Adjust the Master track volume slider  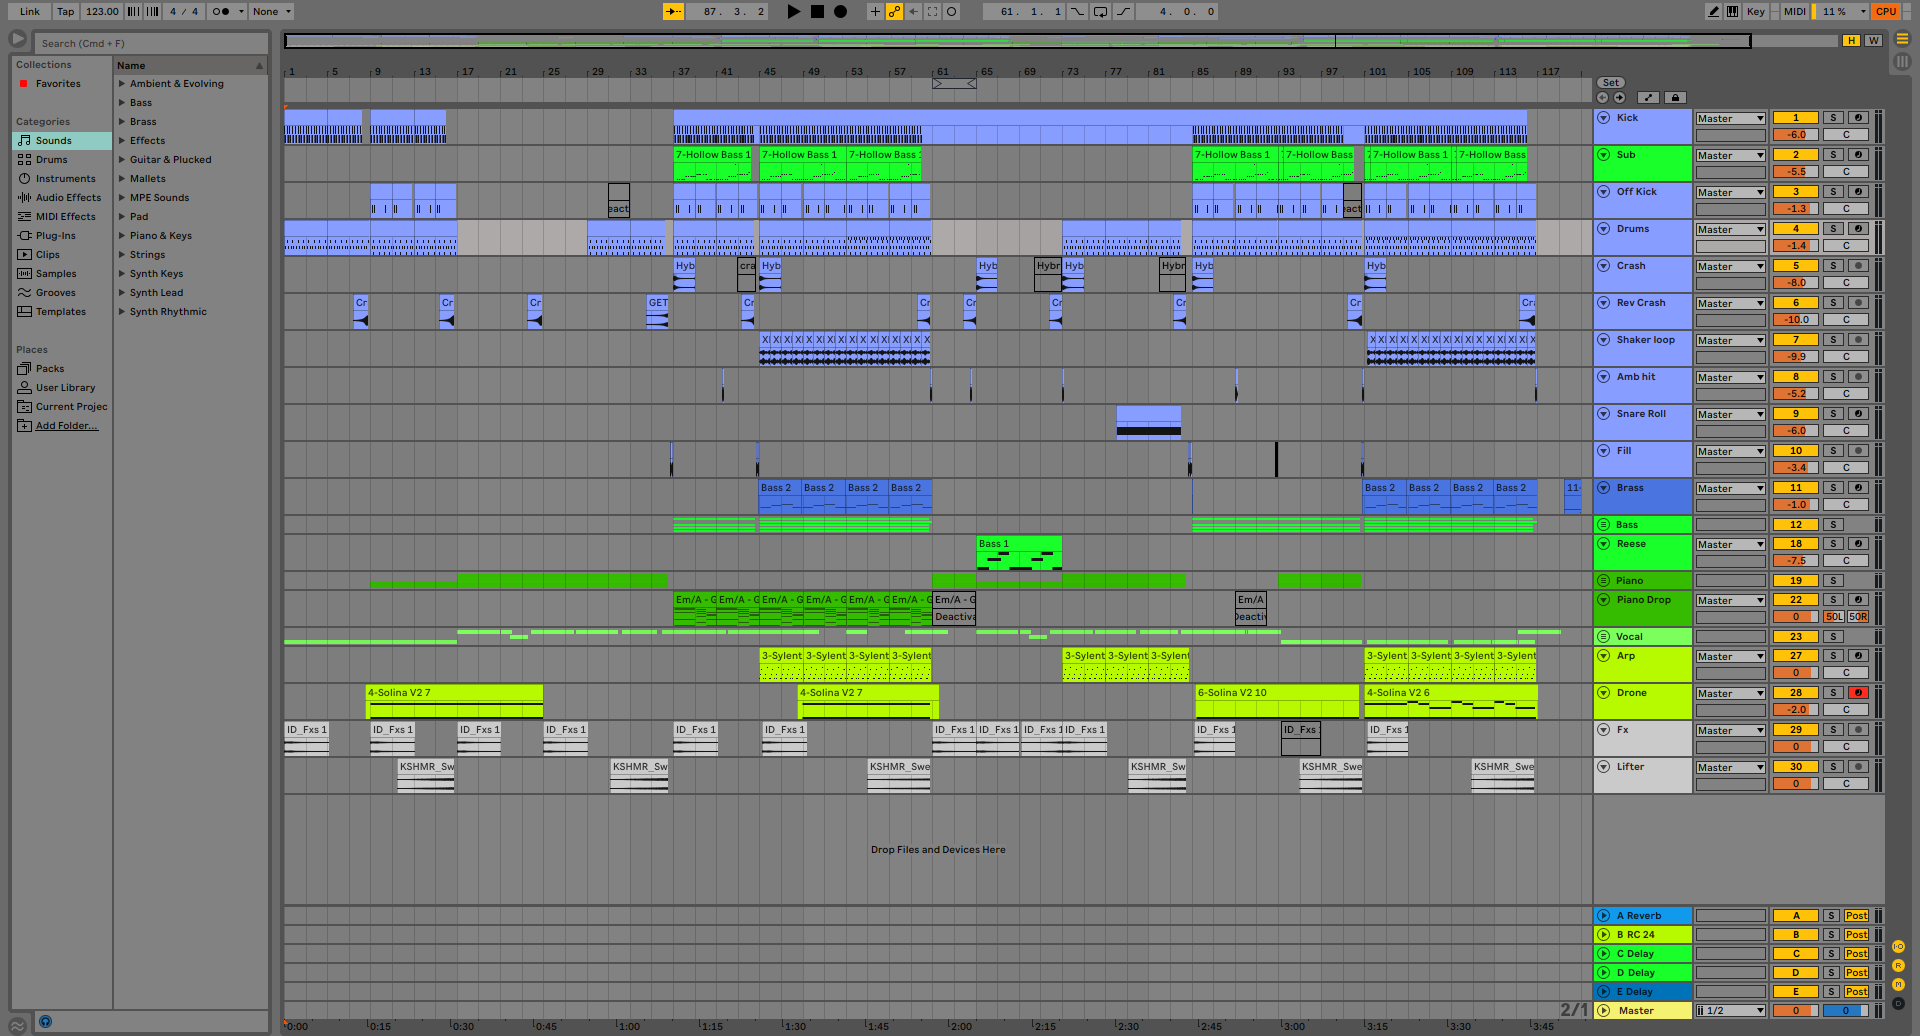coord(1795,1011)
